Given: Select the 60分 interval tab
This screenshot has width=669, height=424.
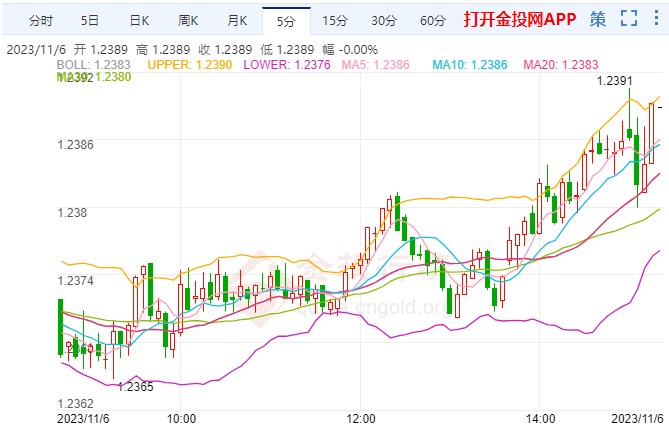Looking at the screenshot, I should pos(433,20).
